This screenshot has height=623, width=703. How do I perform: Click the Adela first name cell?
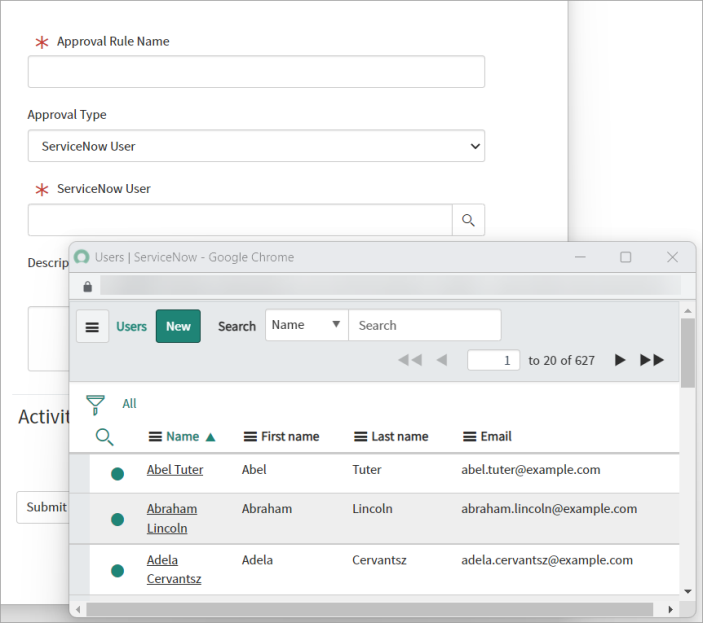[x=257, y=560]
